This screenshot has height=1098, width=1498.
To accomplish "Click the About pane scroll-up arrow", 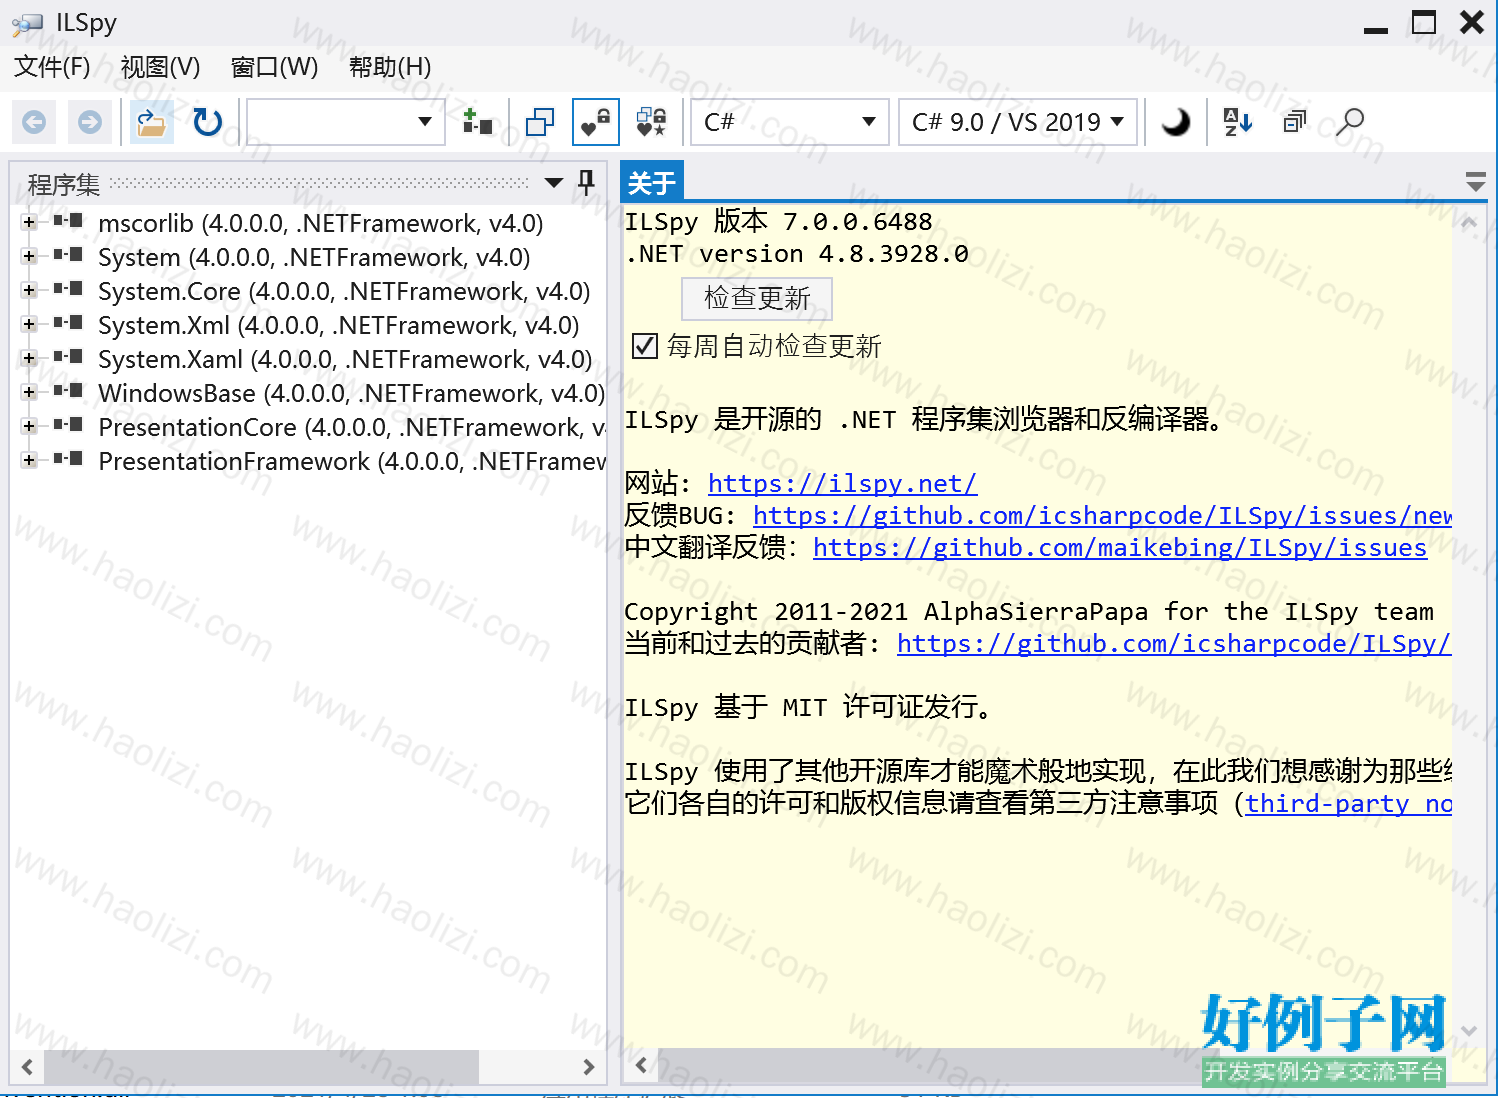I will (x=1468, y=222).
